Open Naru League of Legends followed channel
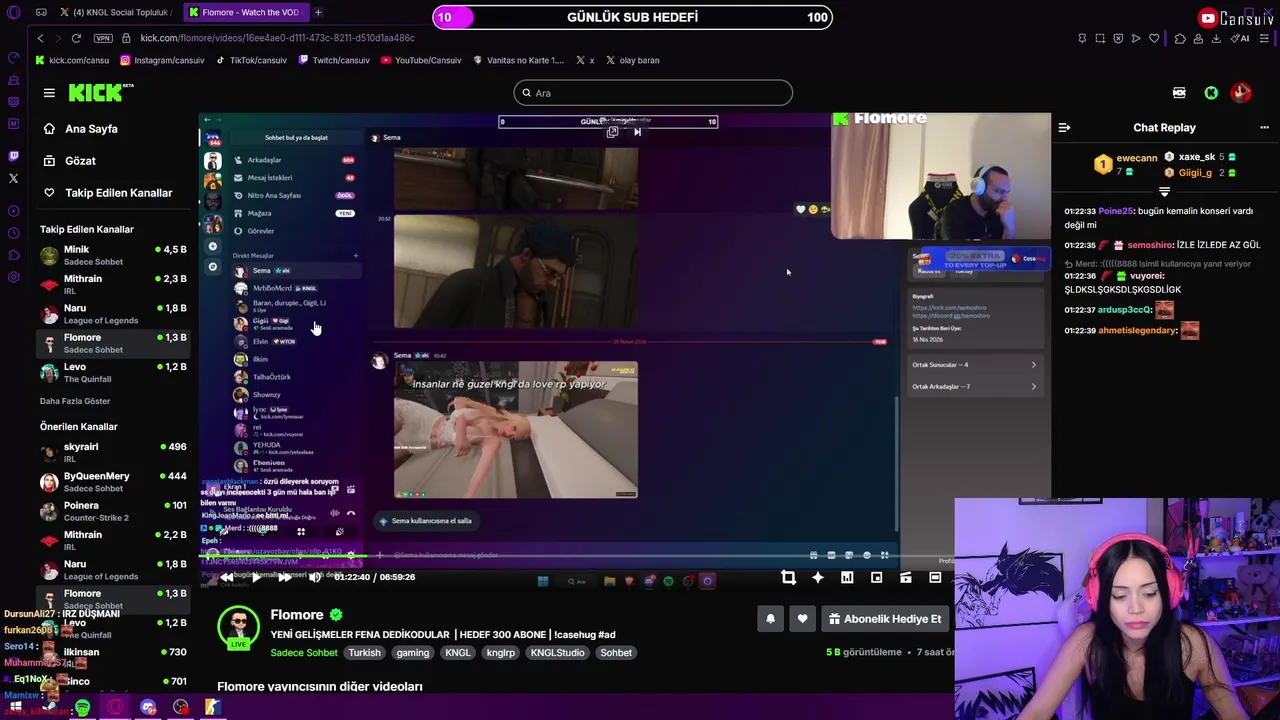 112,314
